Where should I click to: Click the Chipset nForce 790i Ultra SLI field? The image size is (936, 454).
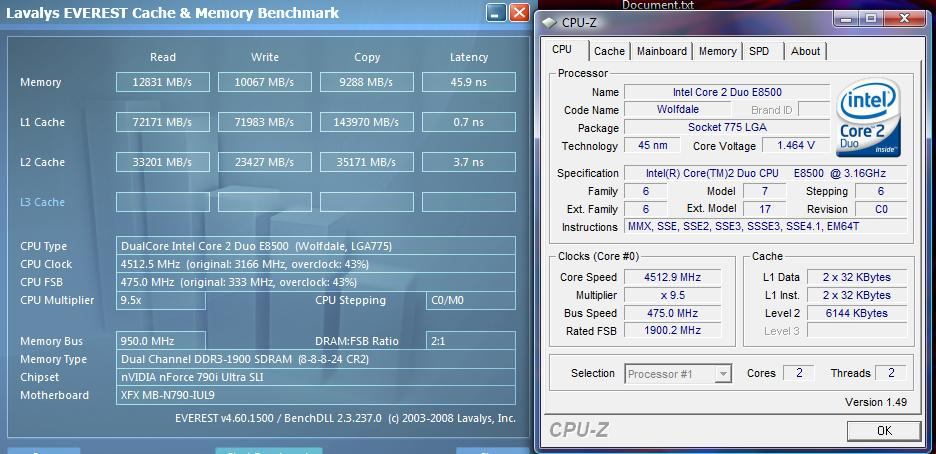(316, 377)
